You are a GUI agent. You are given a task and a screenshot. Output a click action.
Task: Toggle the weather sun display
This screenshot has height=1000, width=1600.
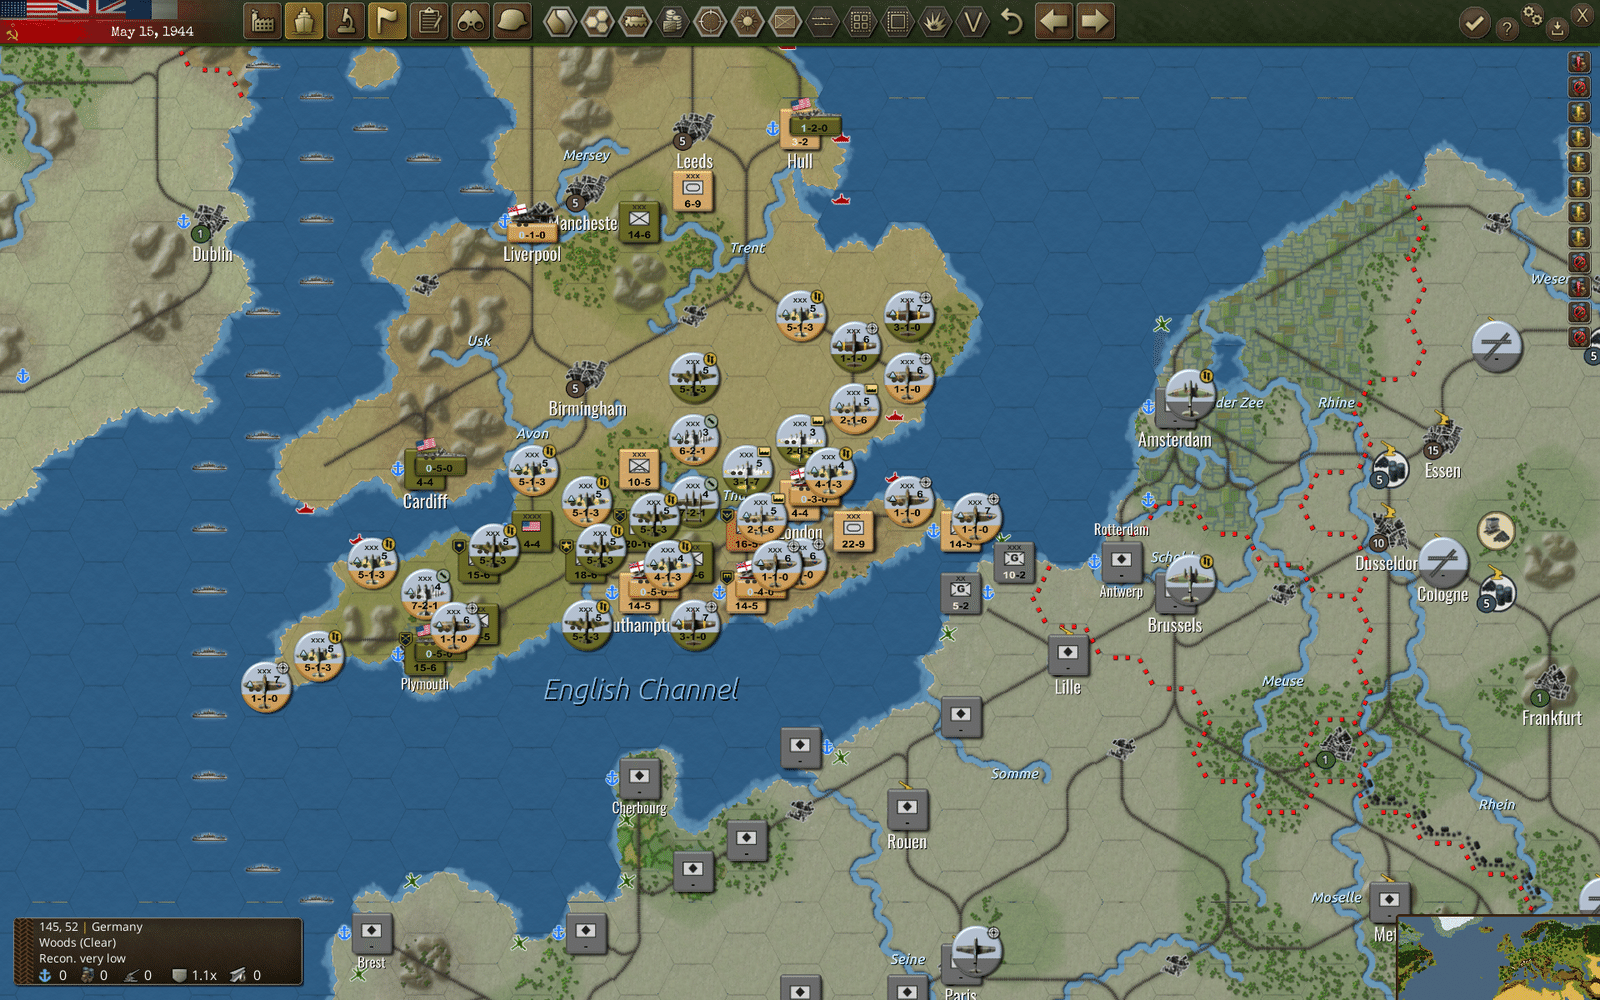[748, 21]
